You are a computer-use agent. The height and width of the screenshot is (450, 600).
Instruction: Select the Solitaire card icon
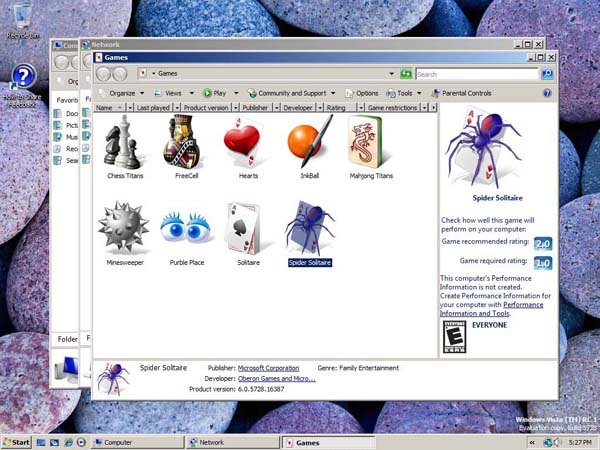248,228
